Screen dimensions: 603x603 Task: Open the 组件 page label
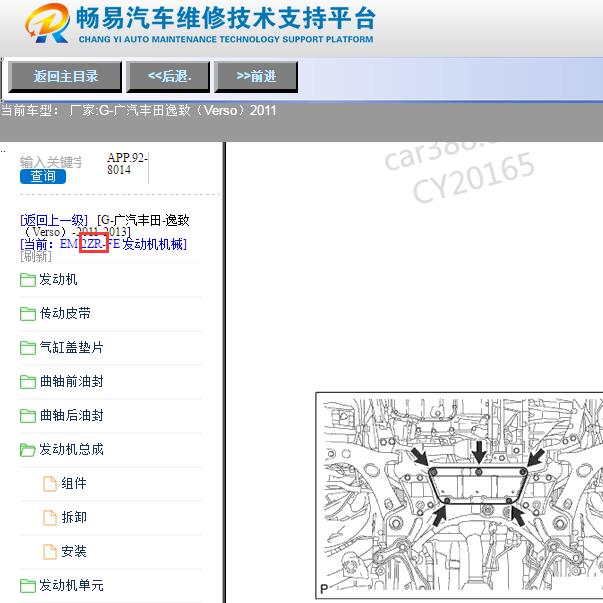pos(74,483)
